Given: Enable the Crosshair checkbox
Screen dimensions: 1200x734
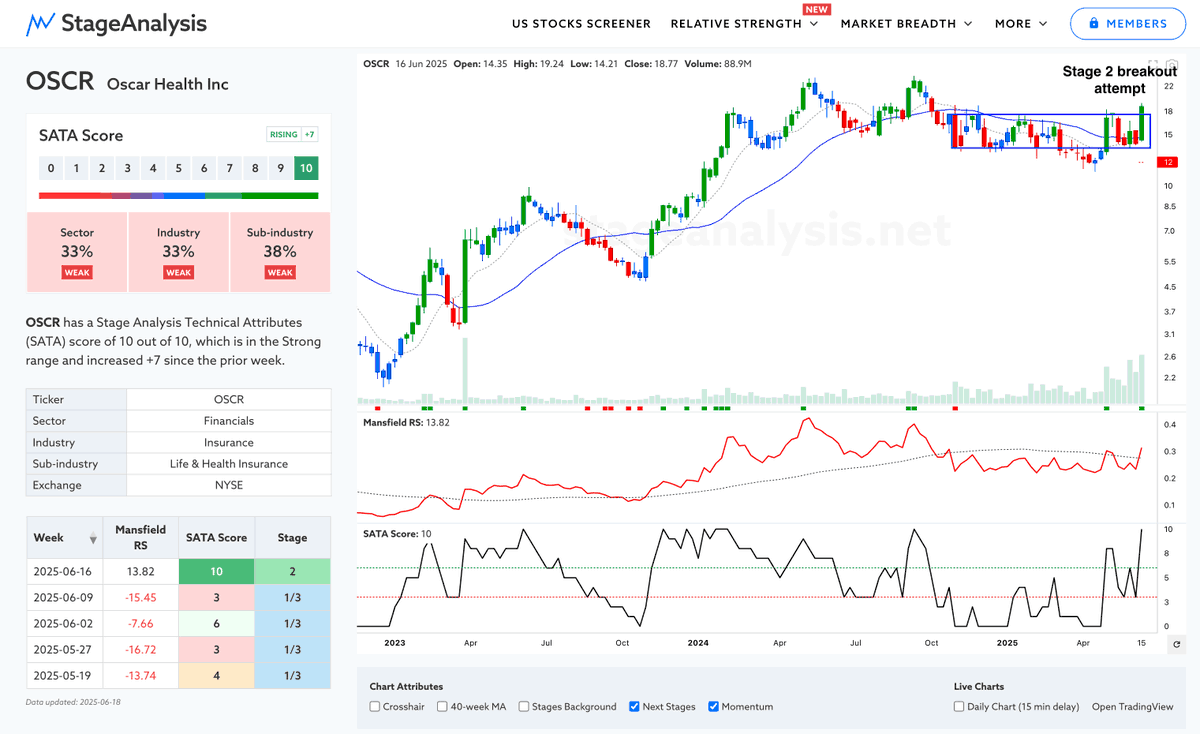Looking at the screenshot, I should pos(375,706).
